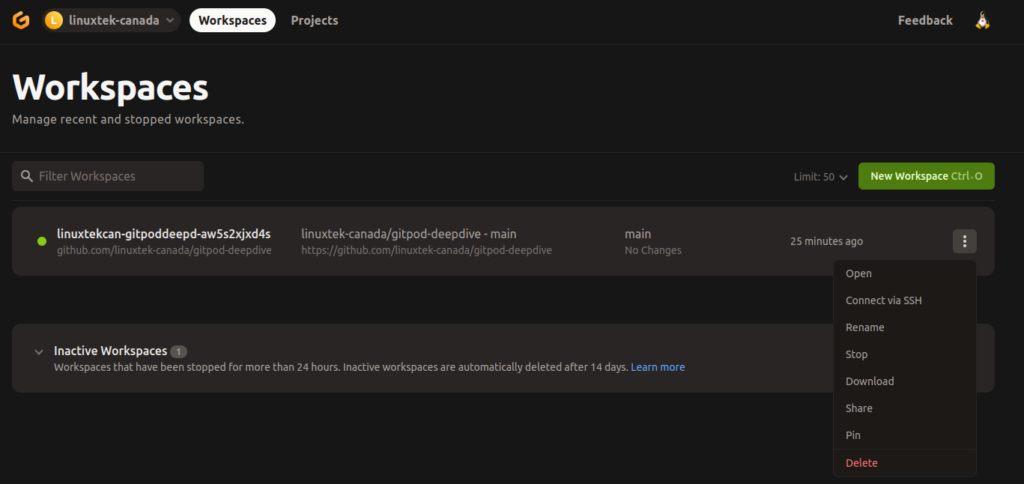Switch to the Projects tab
This screenshot has width=1024, height=484.
click(x=315, y=20)
